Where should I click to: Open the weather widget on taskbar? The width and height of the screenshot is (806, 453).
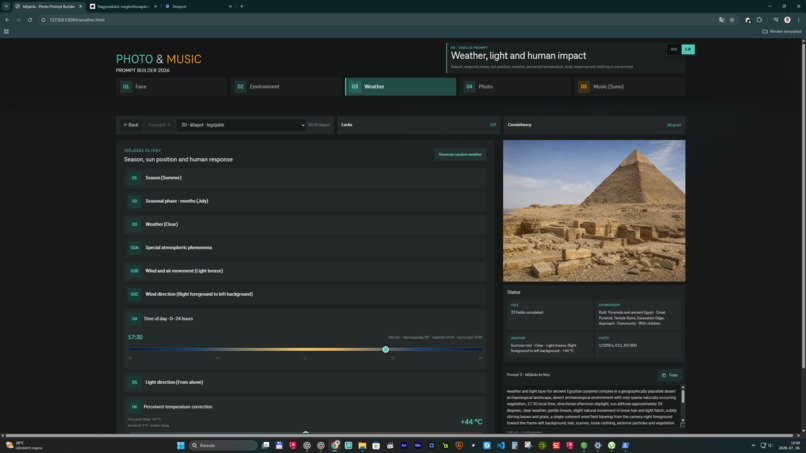point(24,445)
